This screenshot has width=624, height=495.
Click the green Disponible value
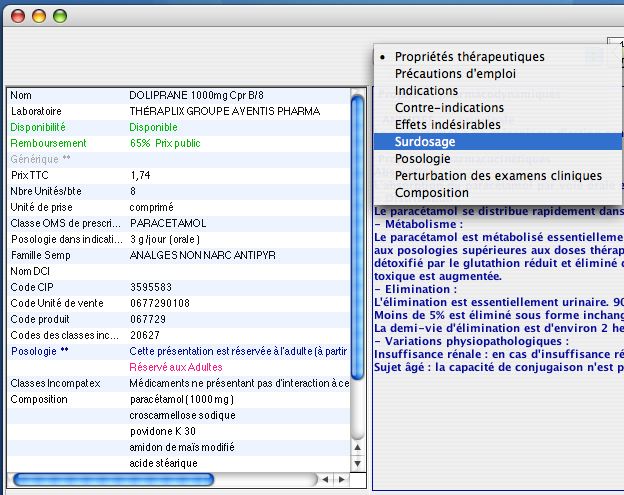coord(154,127)
